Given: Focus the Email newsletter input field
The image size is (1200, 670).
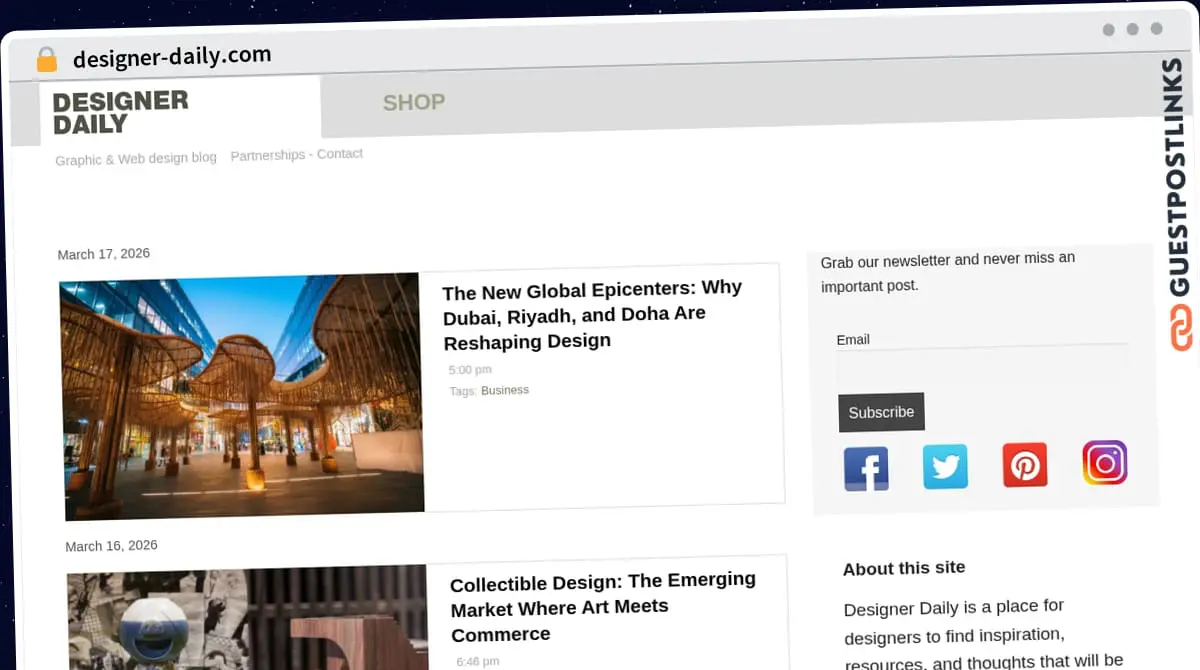Looking at the screenshot, I should tap(981, 365).
